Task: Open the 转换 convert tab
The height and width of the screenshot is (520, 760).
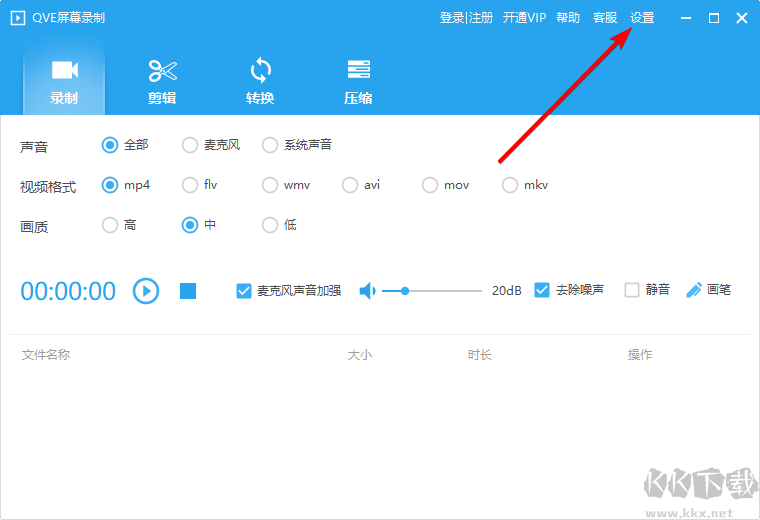Action: coord(260,82)
